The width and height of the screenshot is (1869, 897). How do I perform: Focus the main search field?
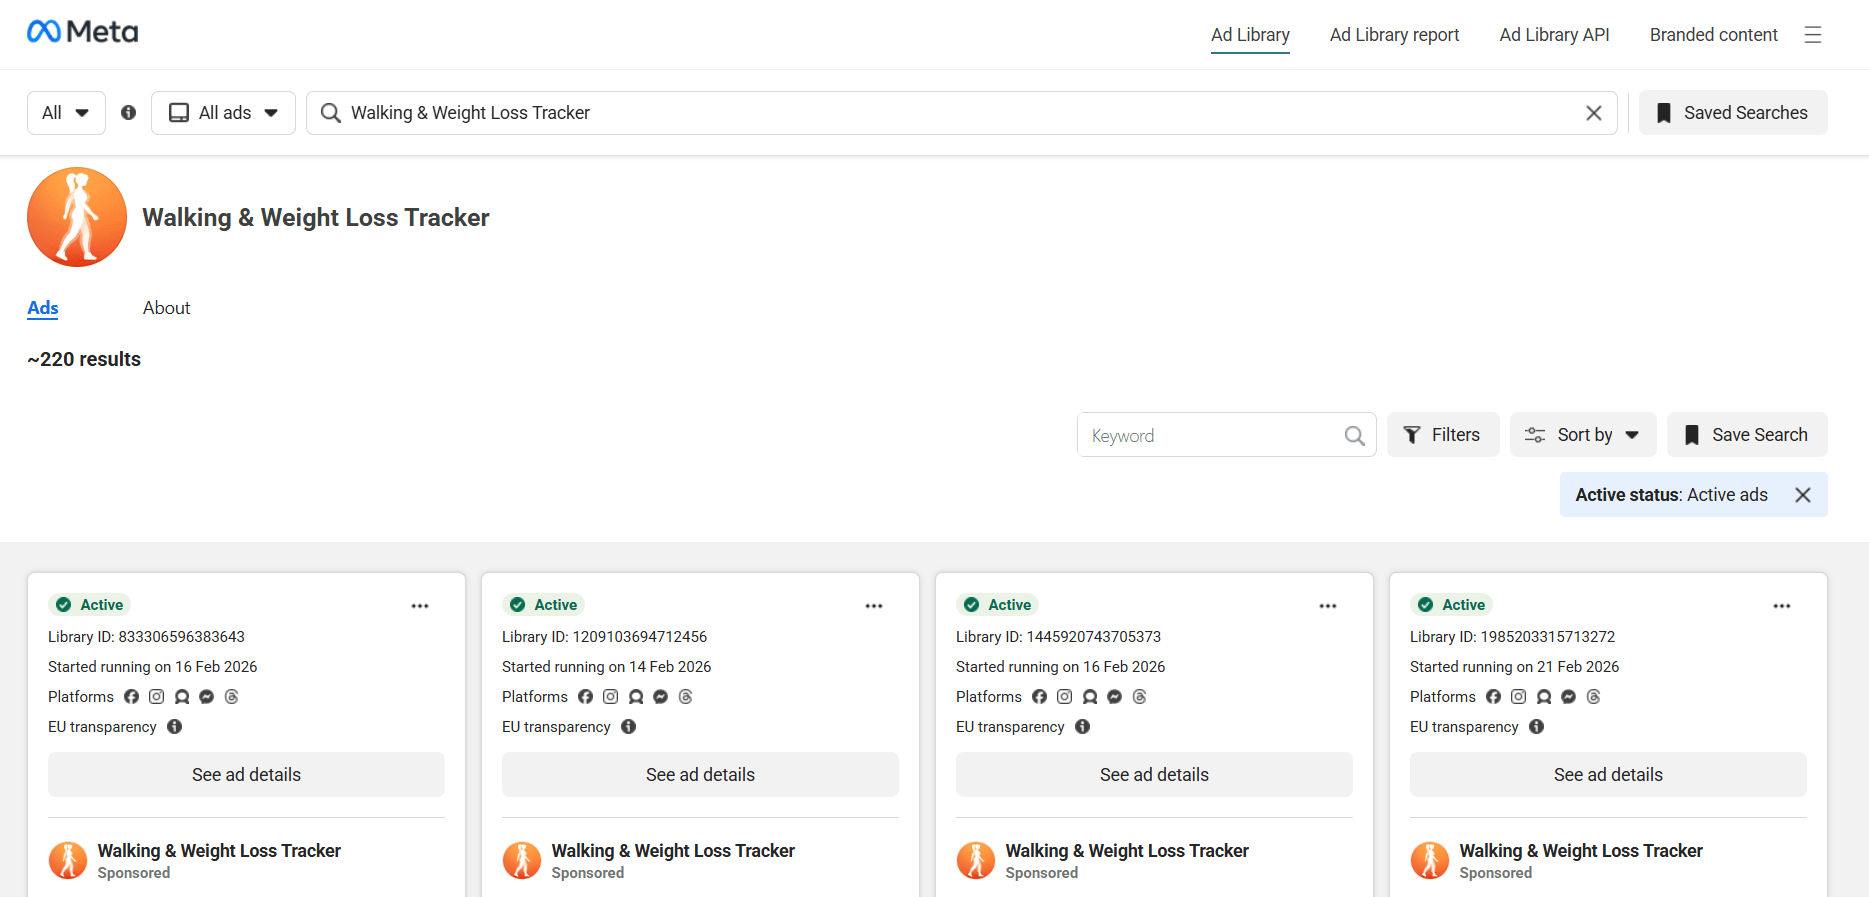962,113
